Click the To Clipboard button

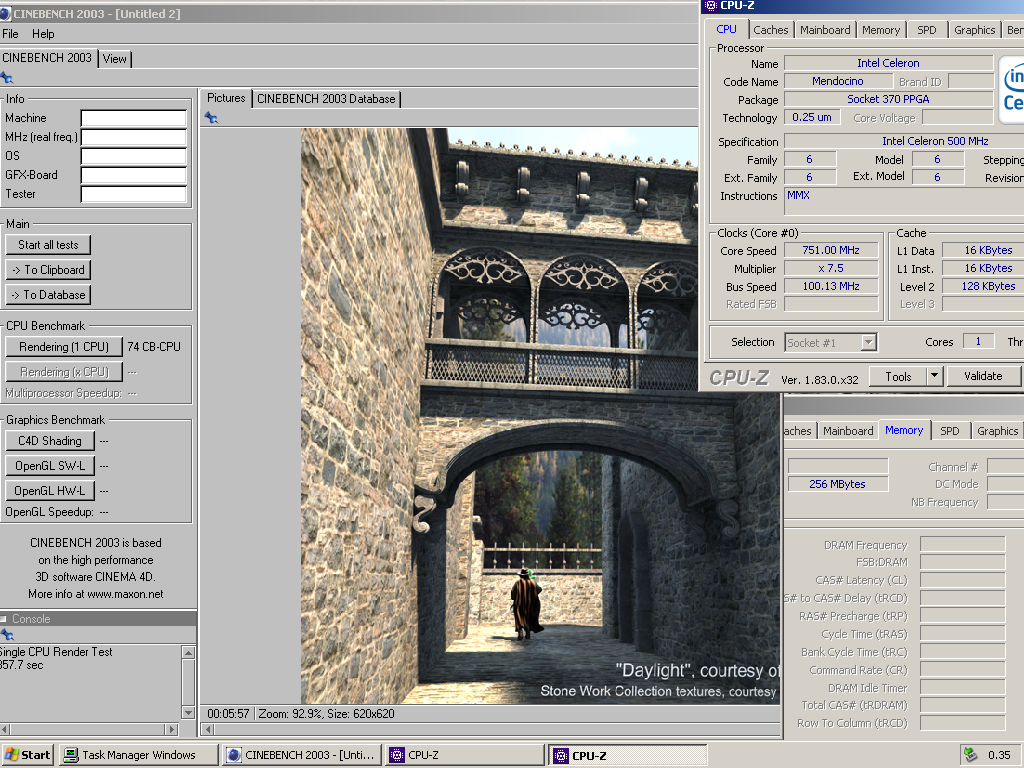pyautogui.click(x=48, y=270)
